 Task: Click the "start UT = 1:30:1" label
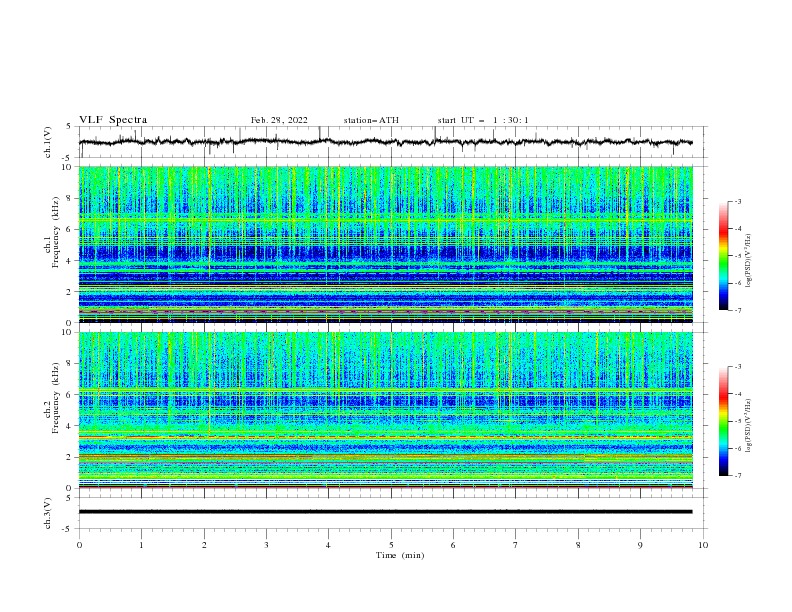pyautogui.click(x=483, y=120)
